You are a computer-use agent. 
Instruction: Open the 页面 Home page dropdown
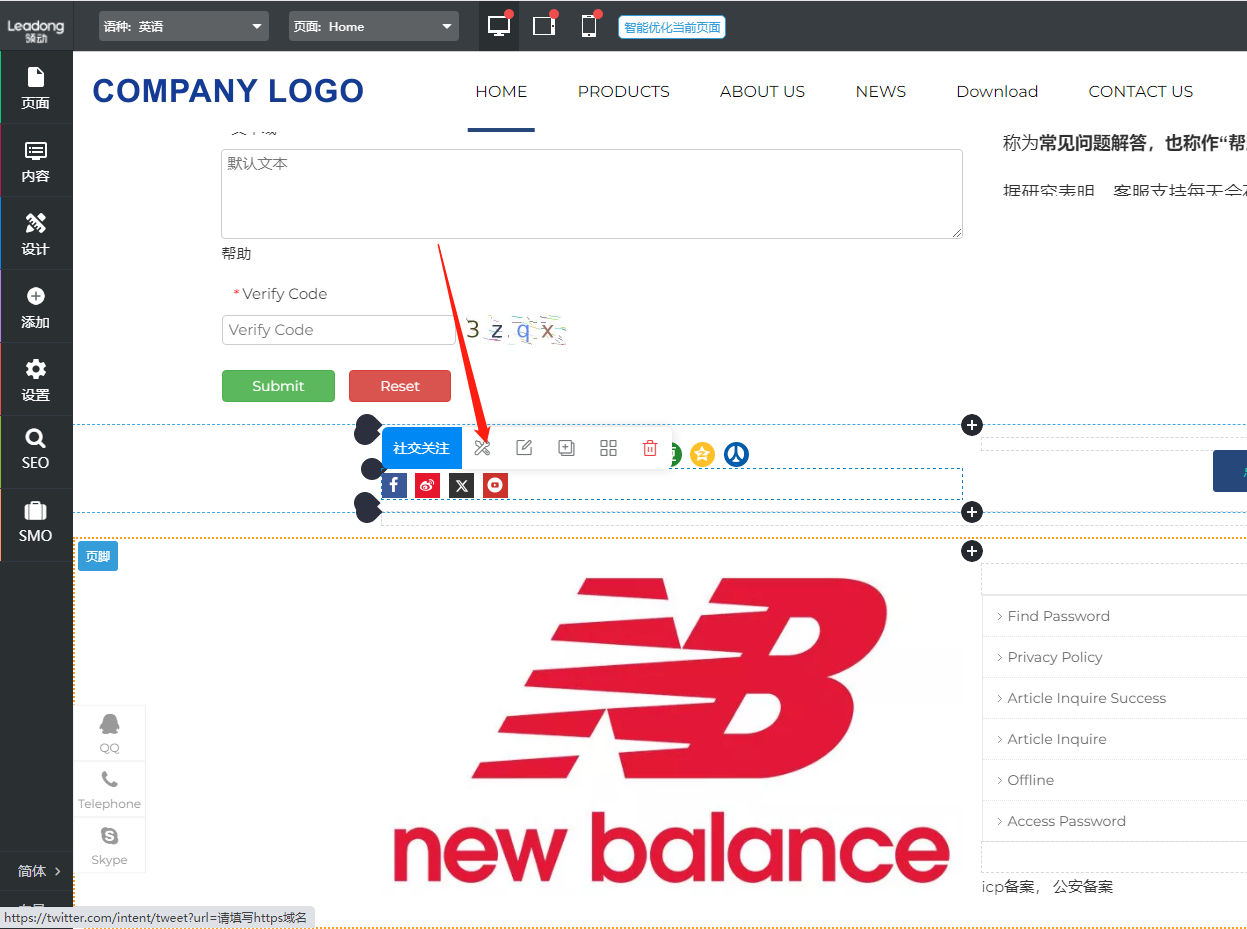374,27
